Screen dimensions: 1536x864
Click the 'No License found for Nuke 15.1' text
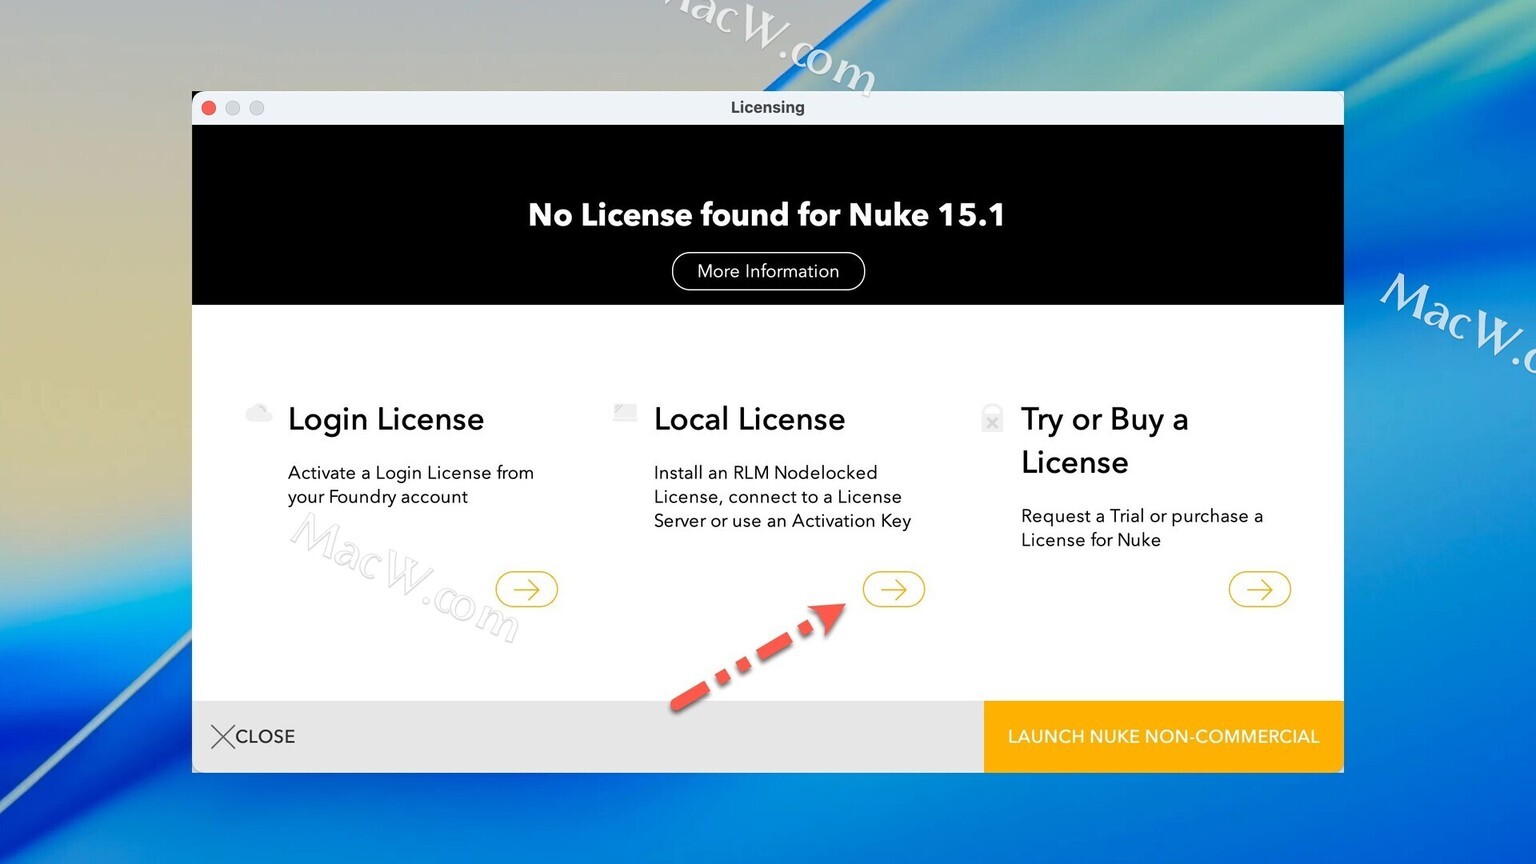click(x=767, y=215)
